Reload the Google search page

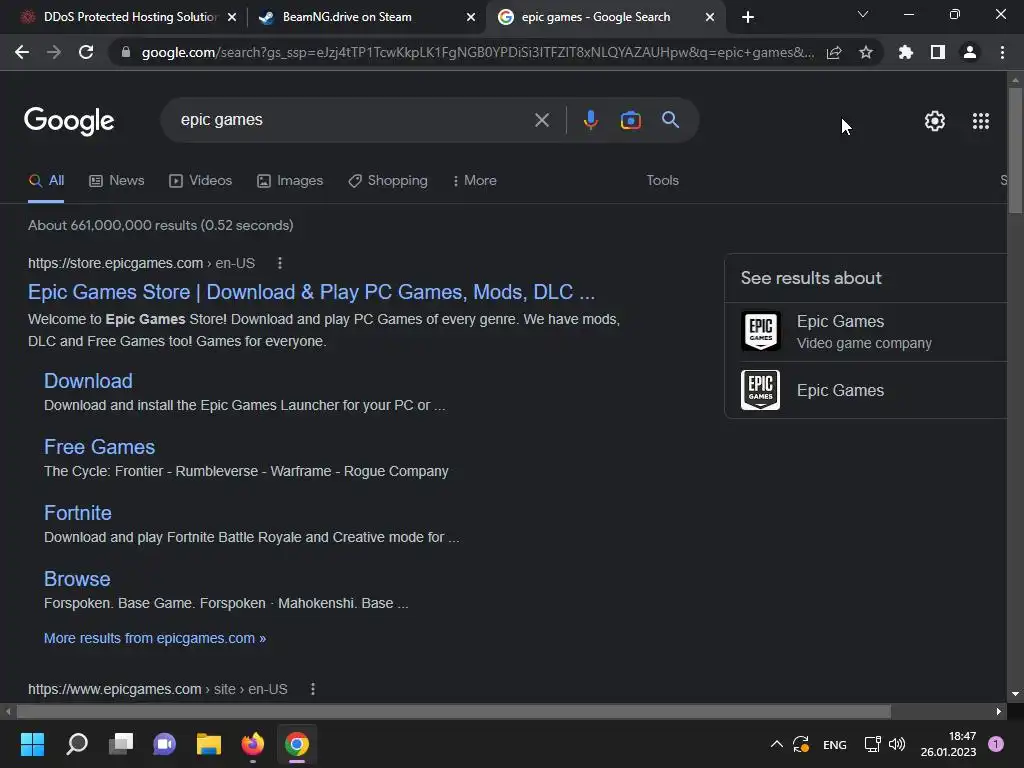point(86,52)
